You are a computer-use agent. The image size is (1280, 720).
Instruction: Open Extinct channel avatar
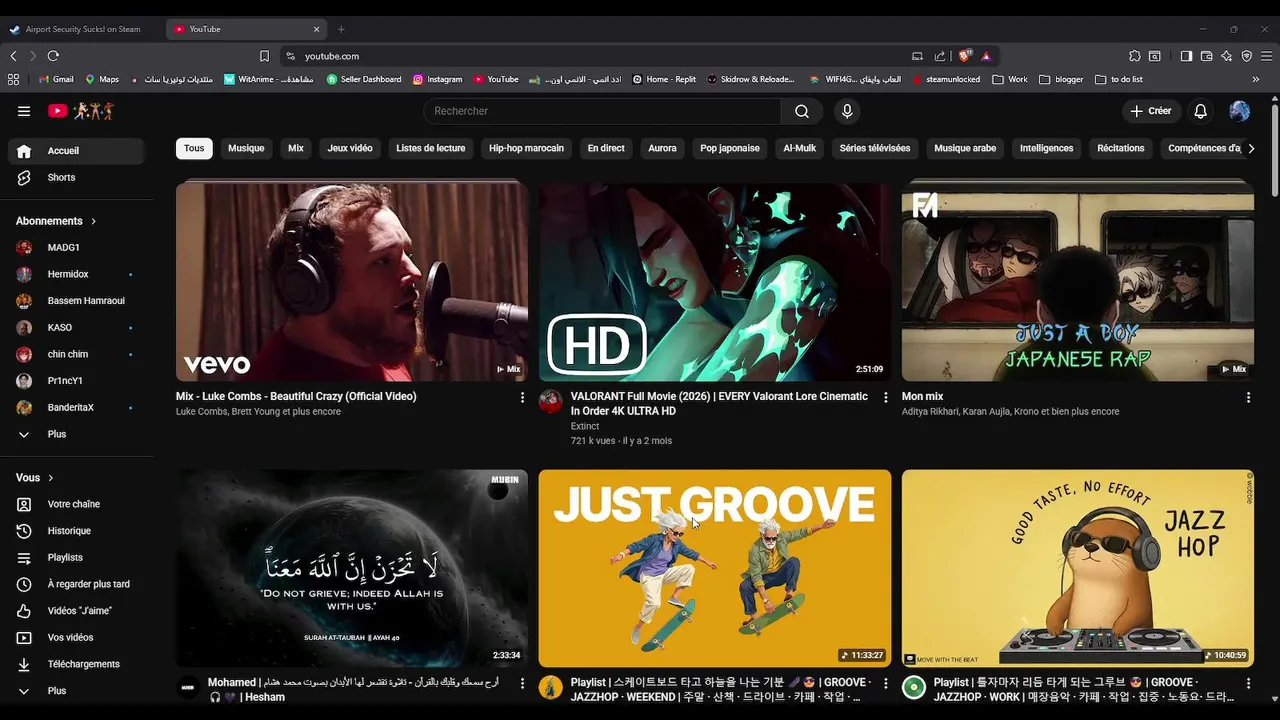point(551,402)
